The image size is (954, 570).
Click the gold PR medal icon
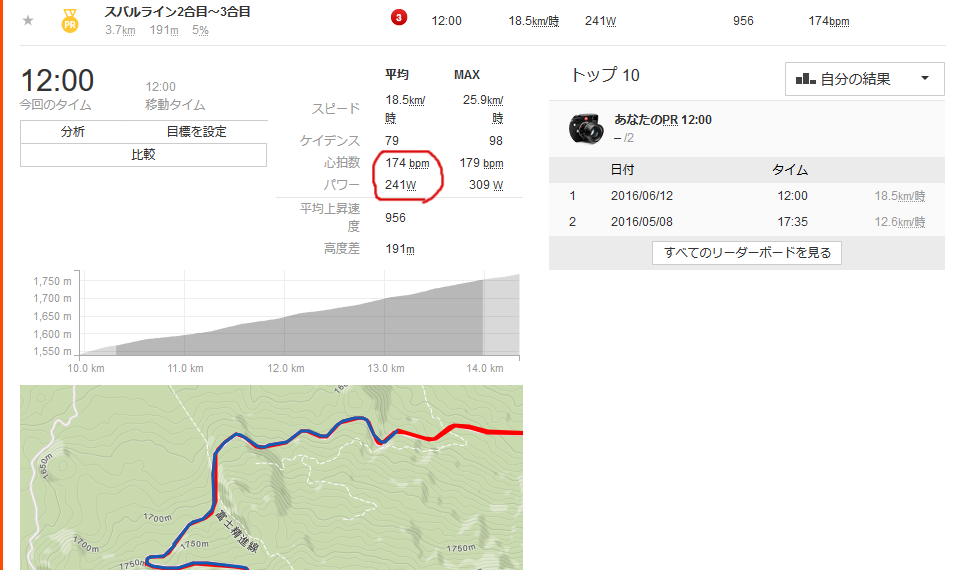[x=70, y=21]
